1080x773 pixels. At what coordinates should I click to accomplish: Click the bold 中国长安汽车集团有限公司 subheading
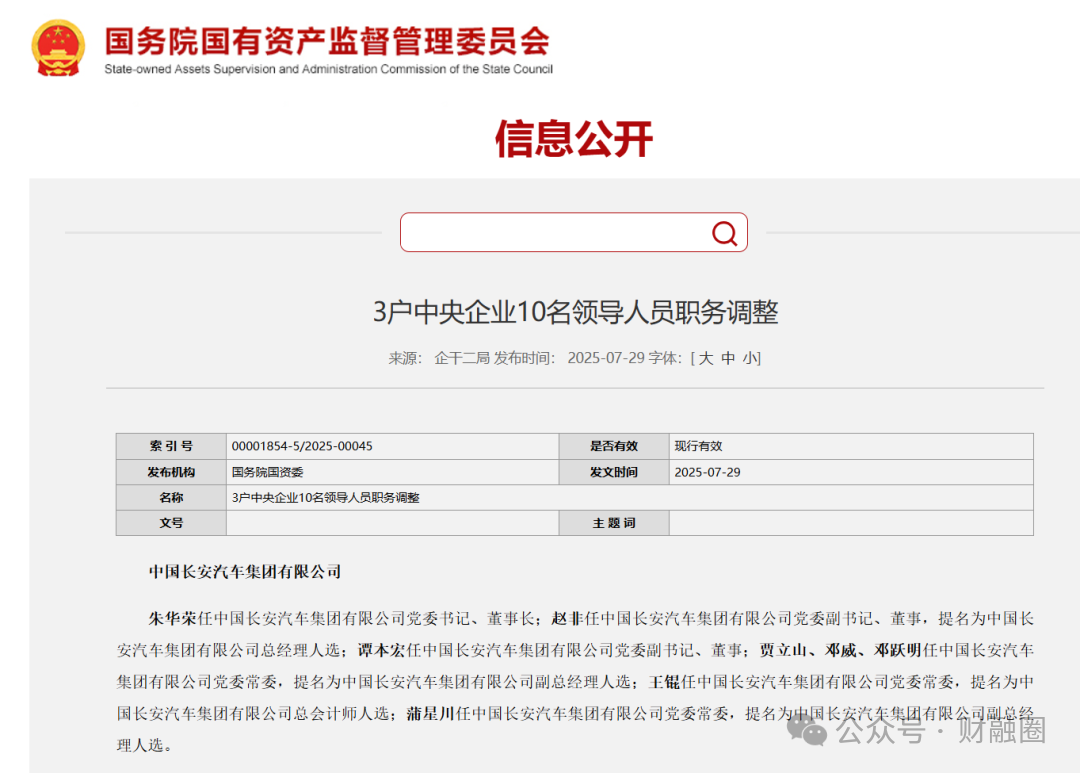pos(245,572)
